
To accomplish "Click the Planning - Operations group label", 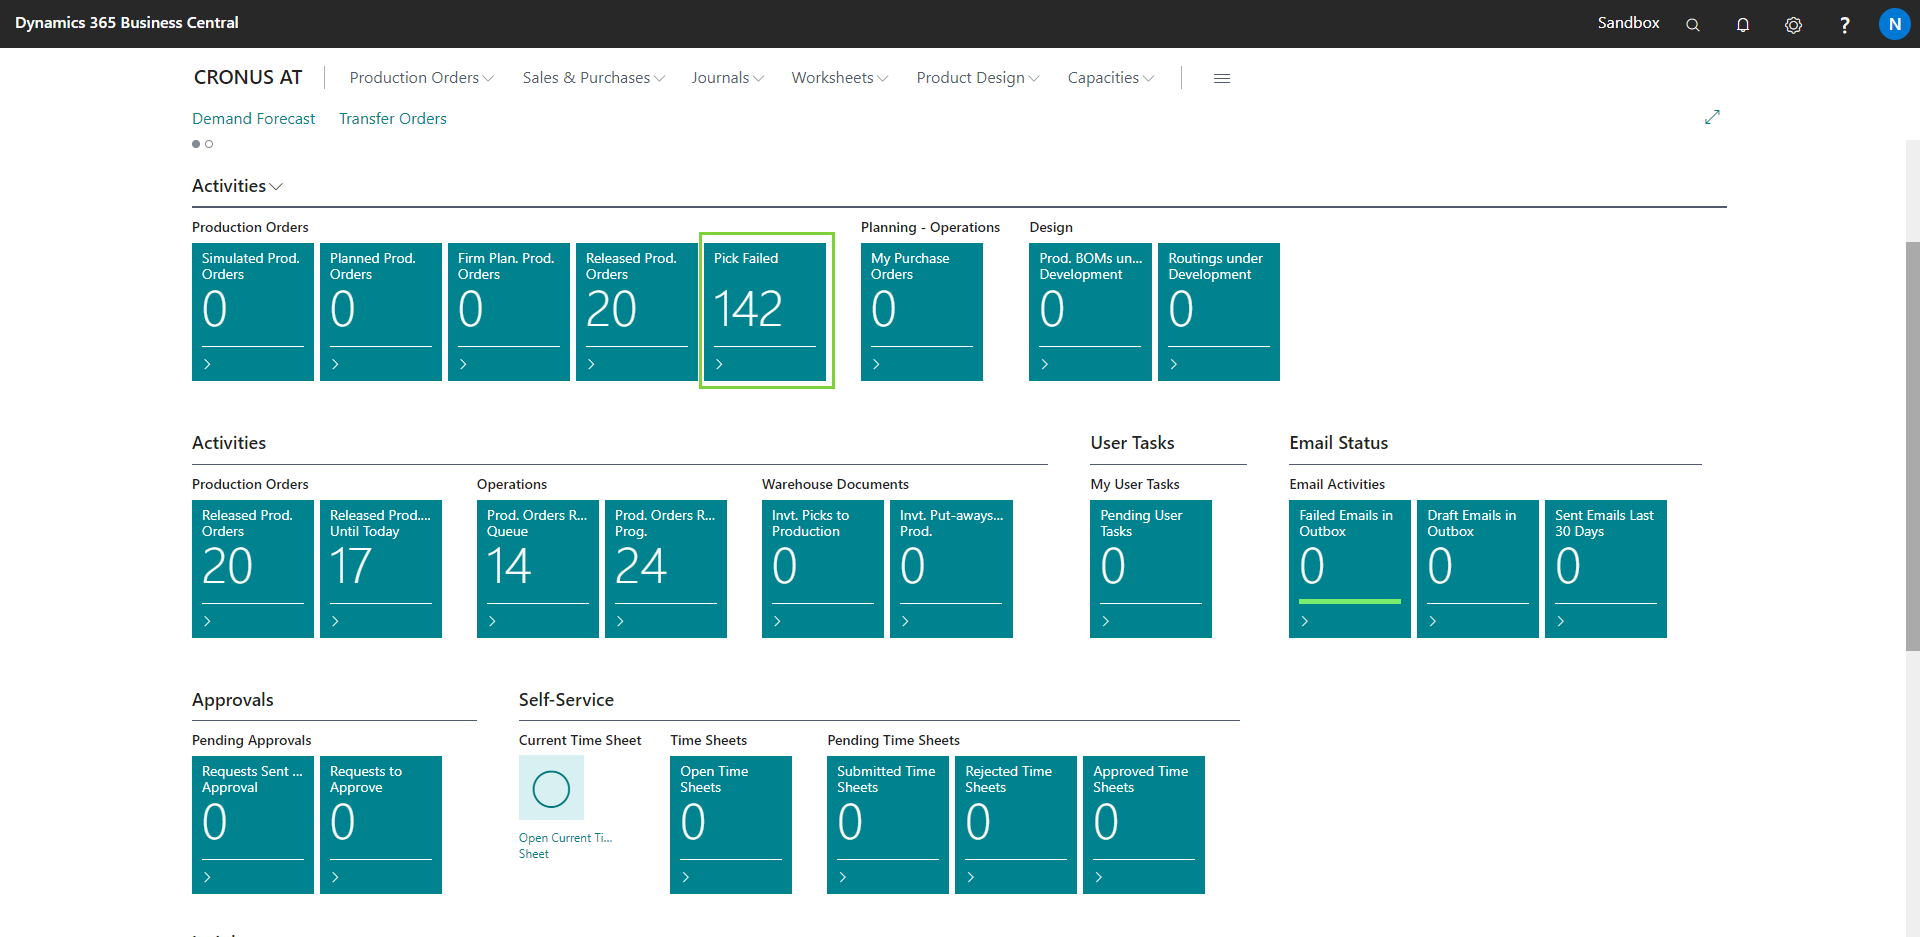I will pos(930,227).
